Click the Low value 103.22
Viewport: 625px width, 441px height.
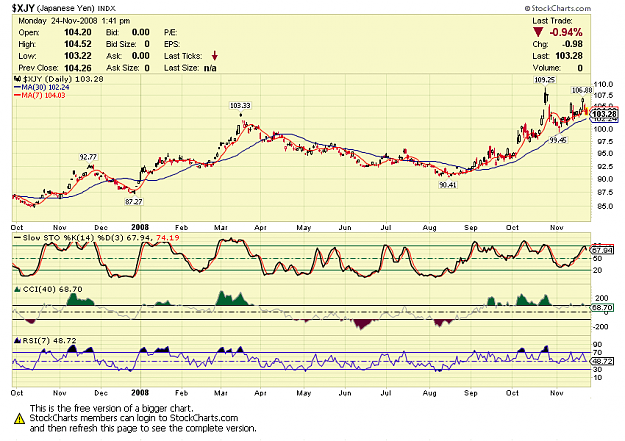click(78, 56)
